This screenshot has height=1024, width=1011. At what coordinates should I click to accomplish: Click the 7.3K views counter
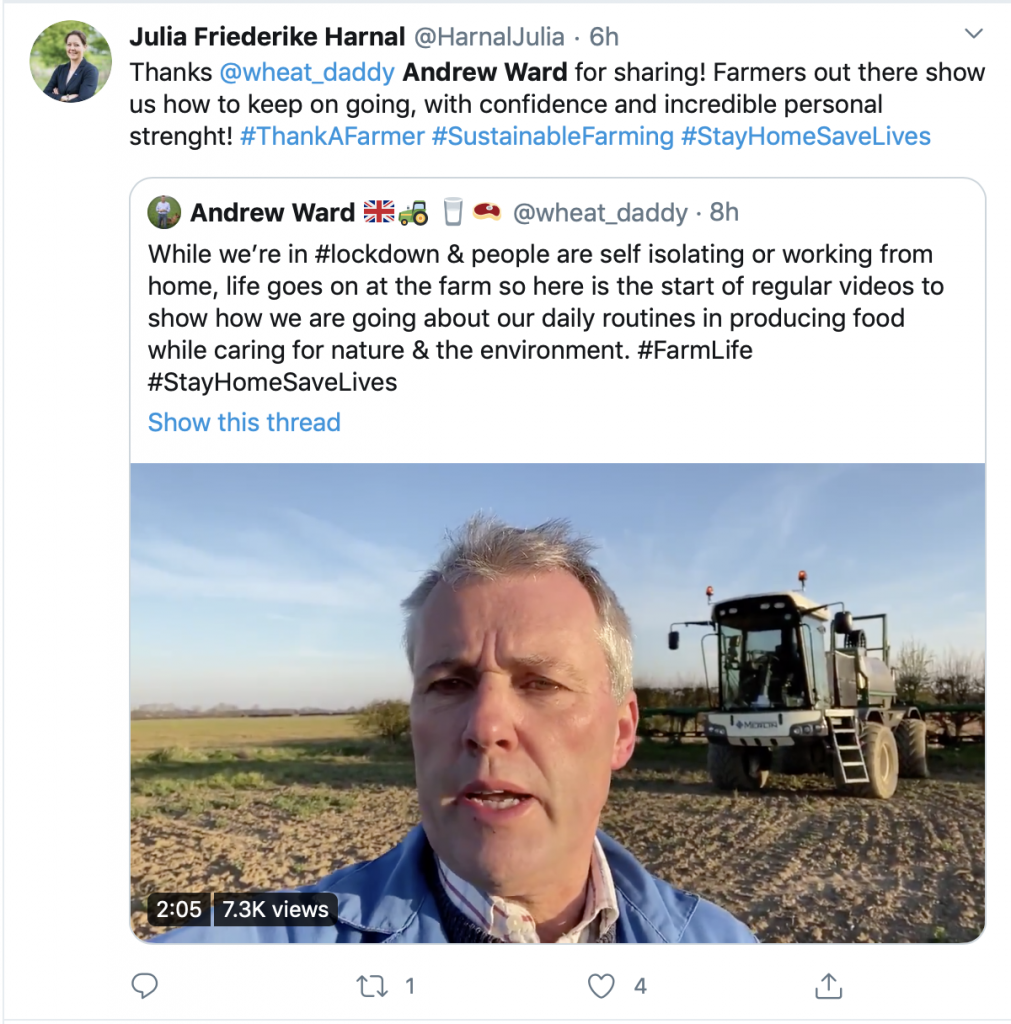(275, 909)
